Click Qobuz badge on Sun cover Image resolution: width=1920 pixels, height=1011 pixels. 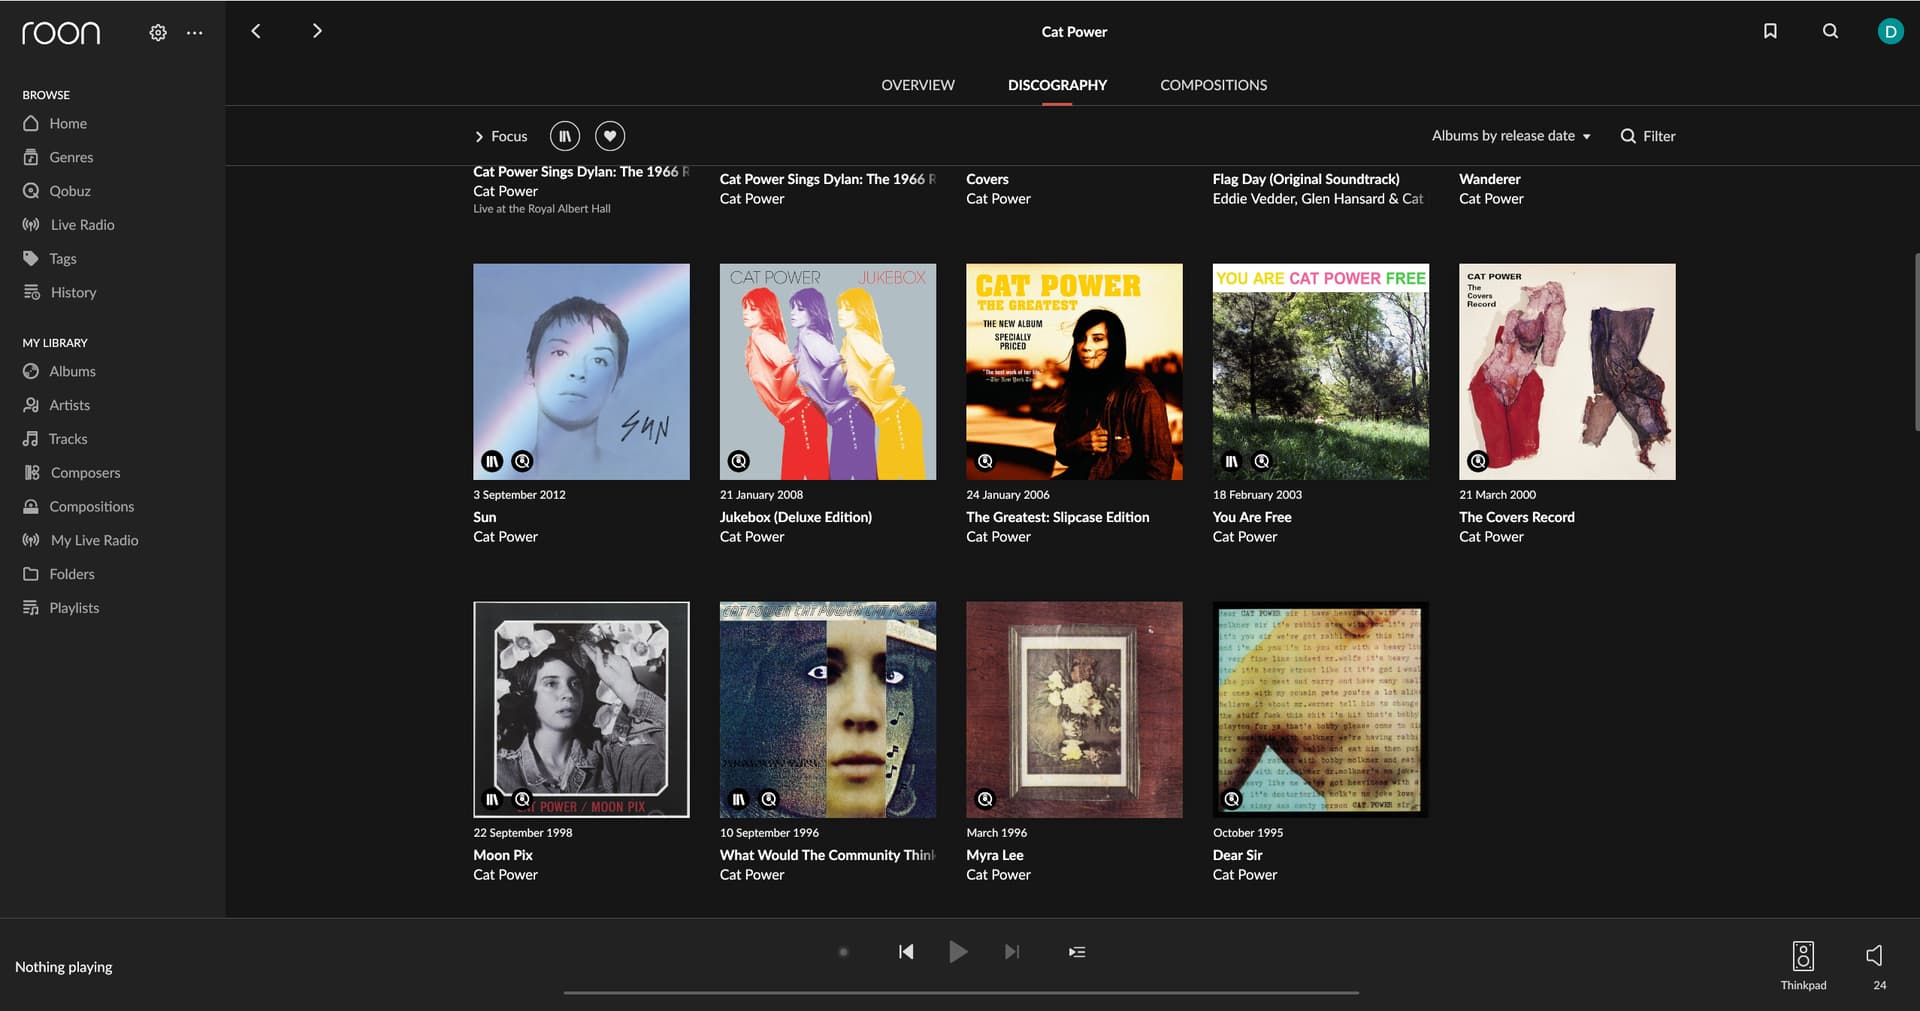522,461
